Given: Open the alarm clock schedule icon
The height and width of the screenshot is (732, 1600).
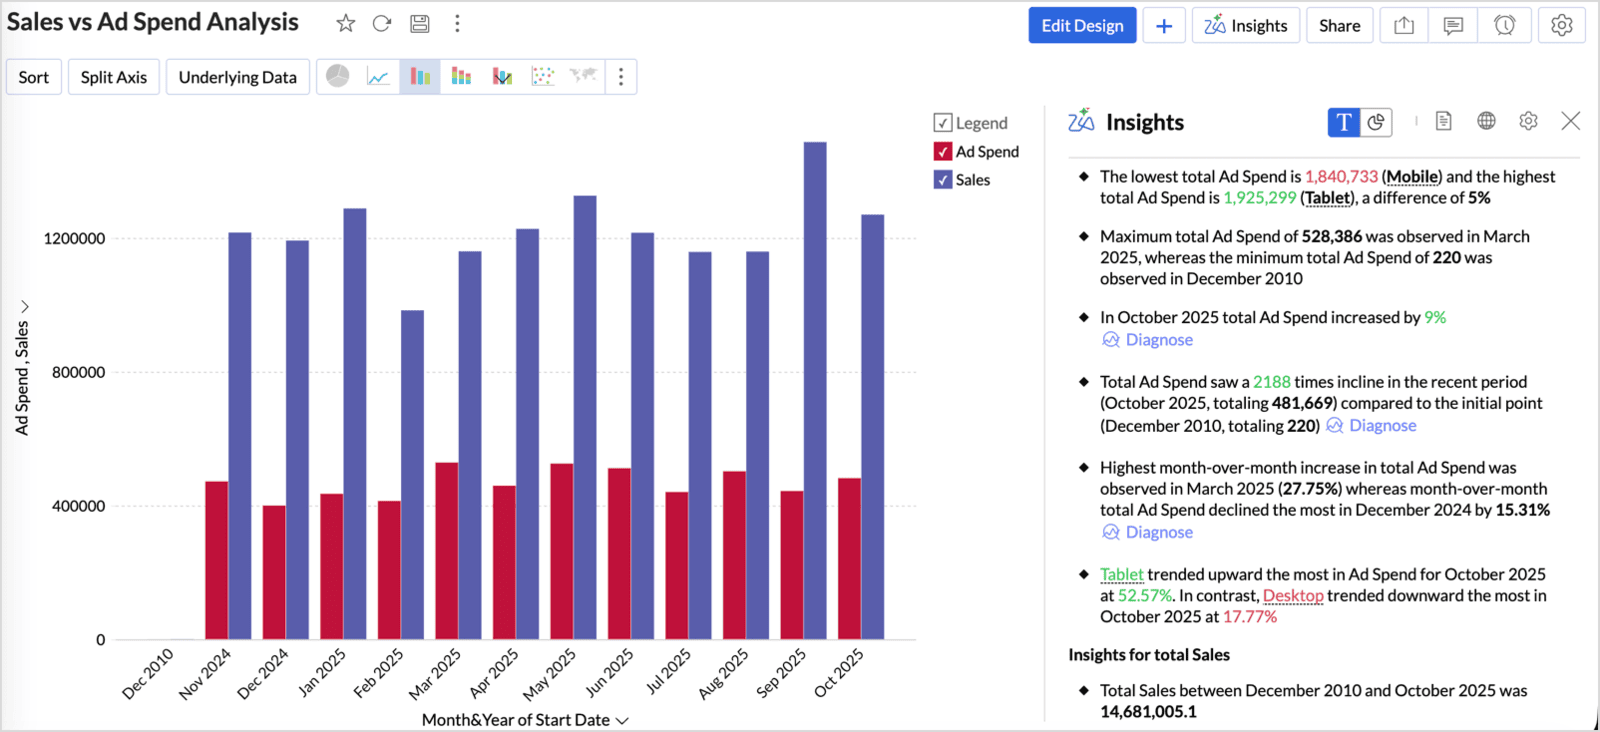Looking at the screenshot, I should [1504, 26].
